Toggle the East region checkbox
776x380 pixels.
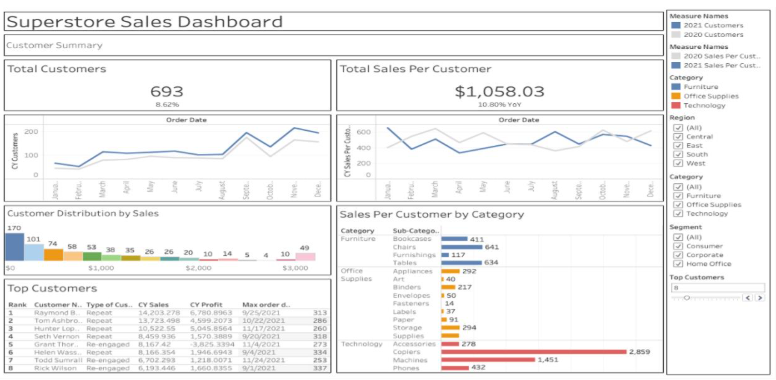pyautogui.click(x=678, y=145)
